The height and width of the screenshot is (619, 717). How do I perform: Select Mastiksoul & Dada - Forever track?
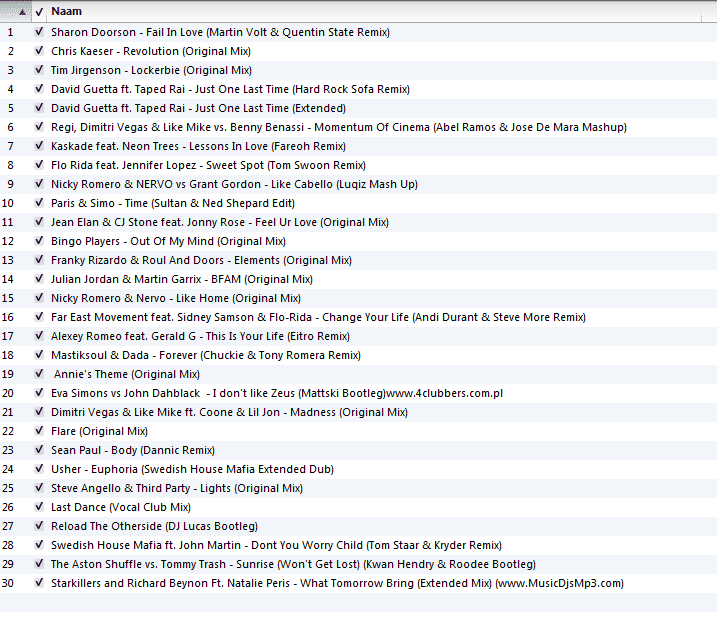(205, 355)
